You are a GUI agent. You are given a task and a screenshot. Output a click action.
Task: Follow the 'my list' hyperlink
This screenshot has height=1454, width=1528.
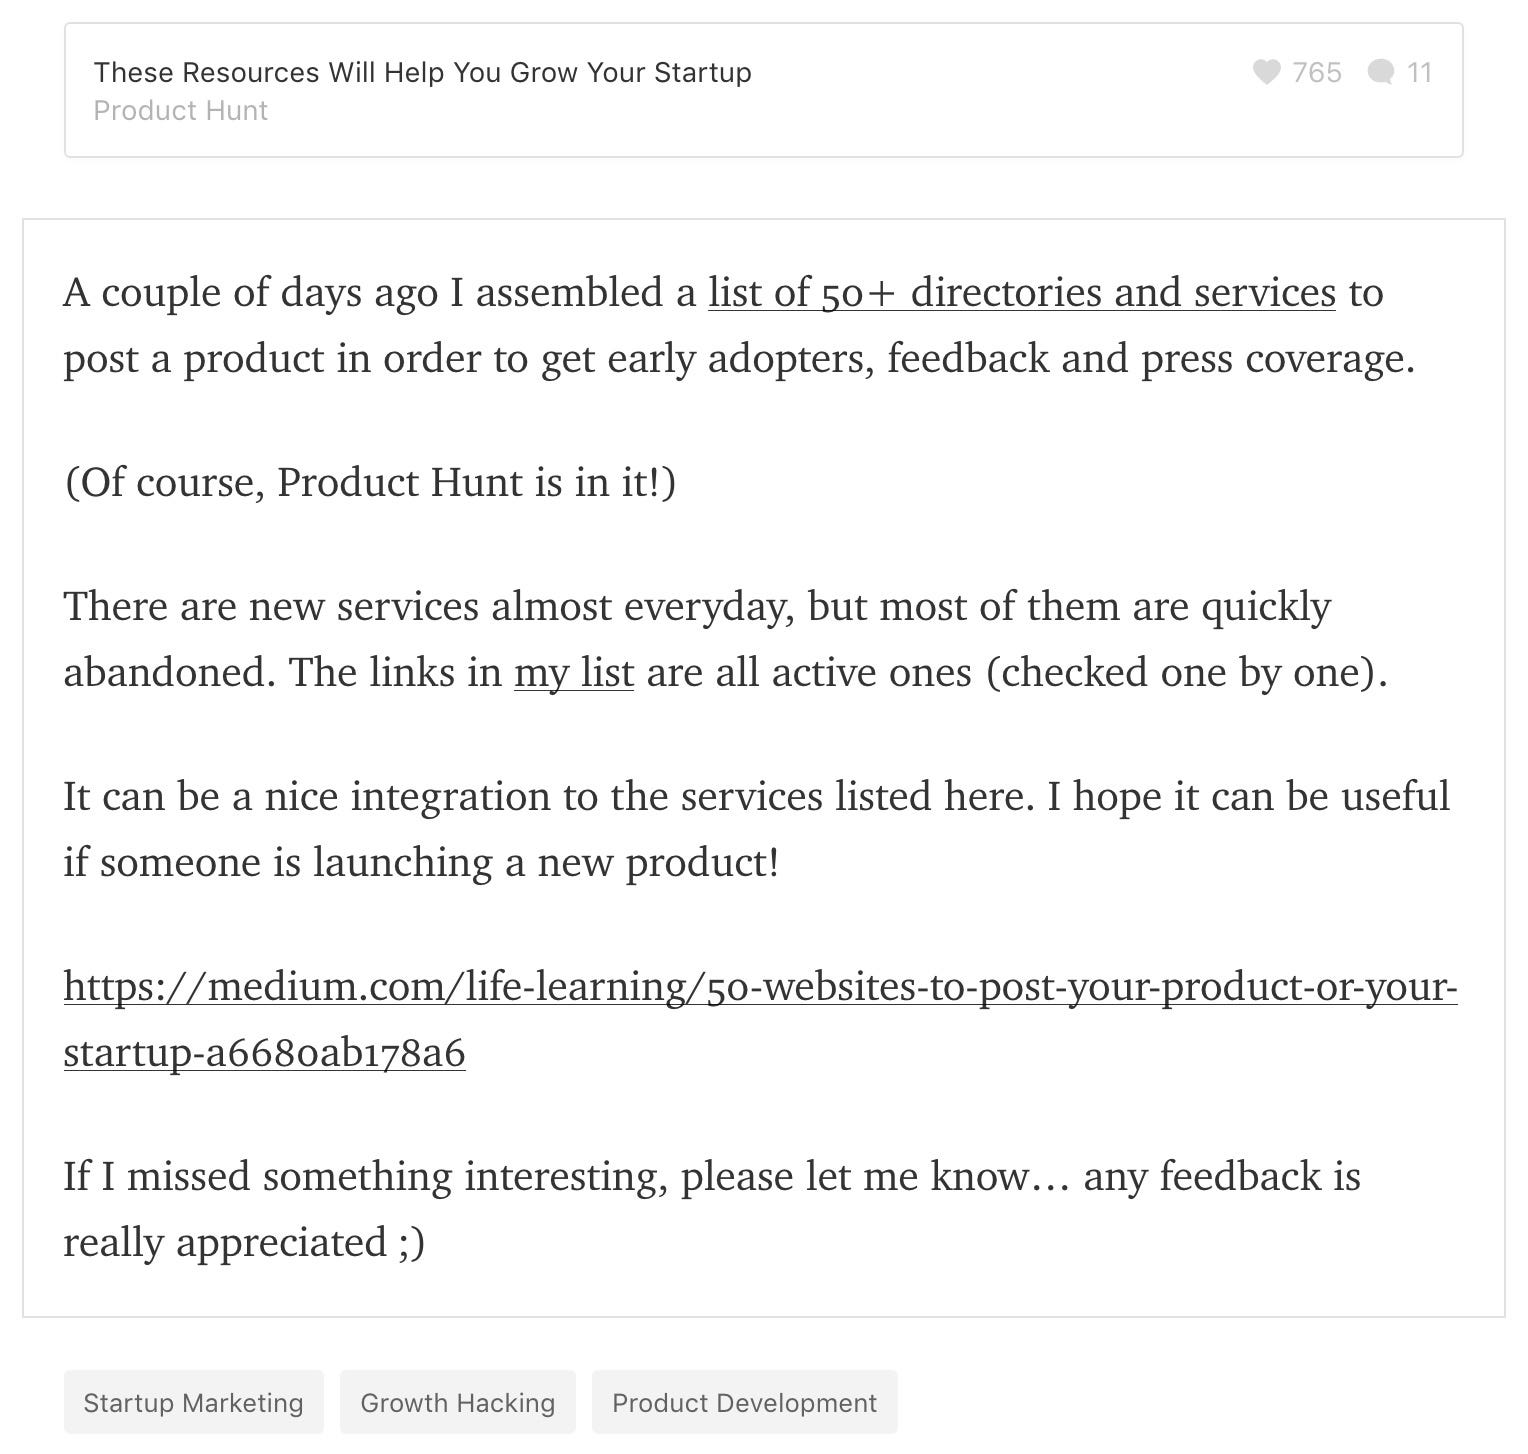pos(574,672)
